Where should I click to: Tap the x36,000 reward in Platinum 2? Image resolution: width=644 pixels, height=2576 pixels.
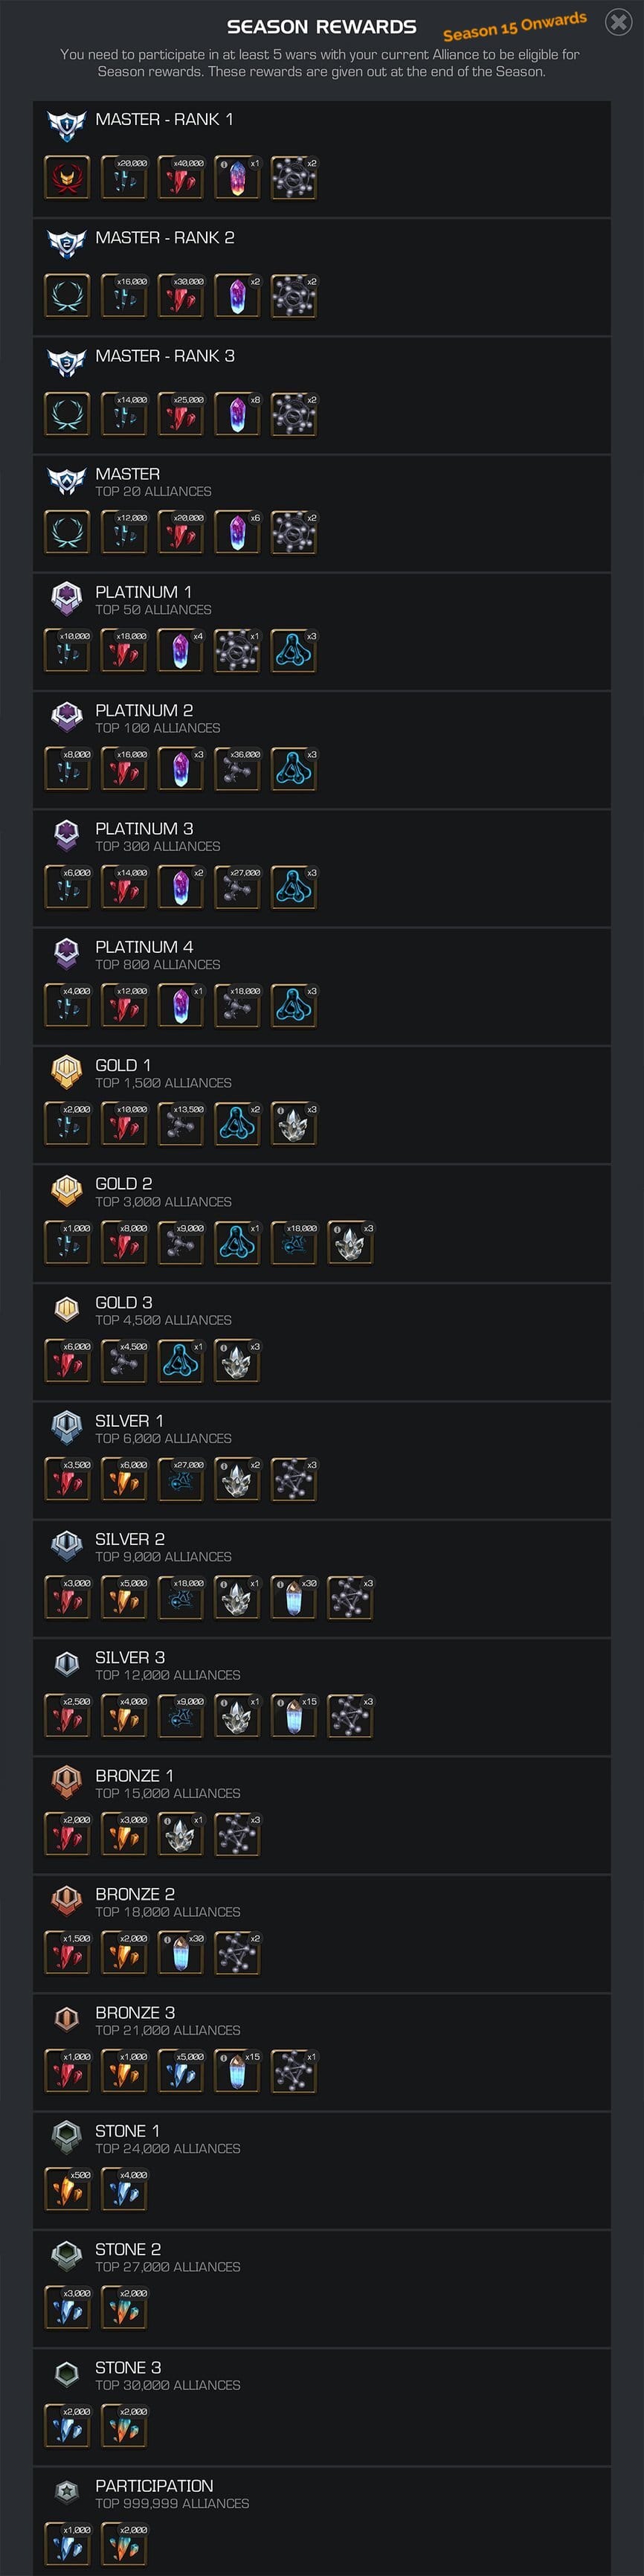coord(238,769)
